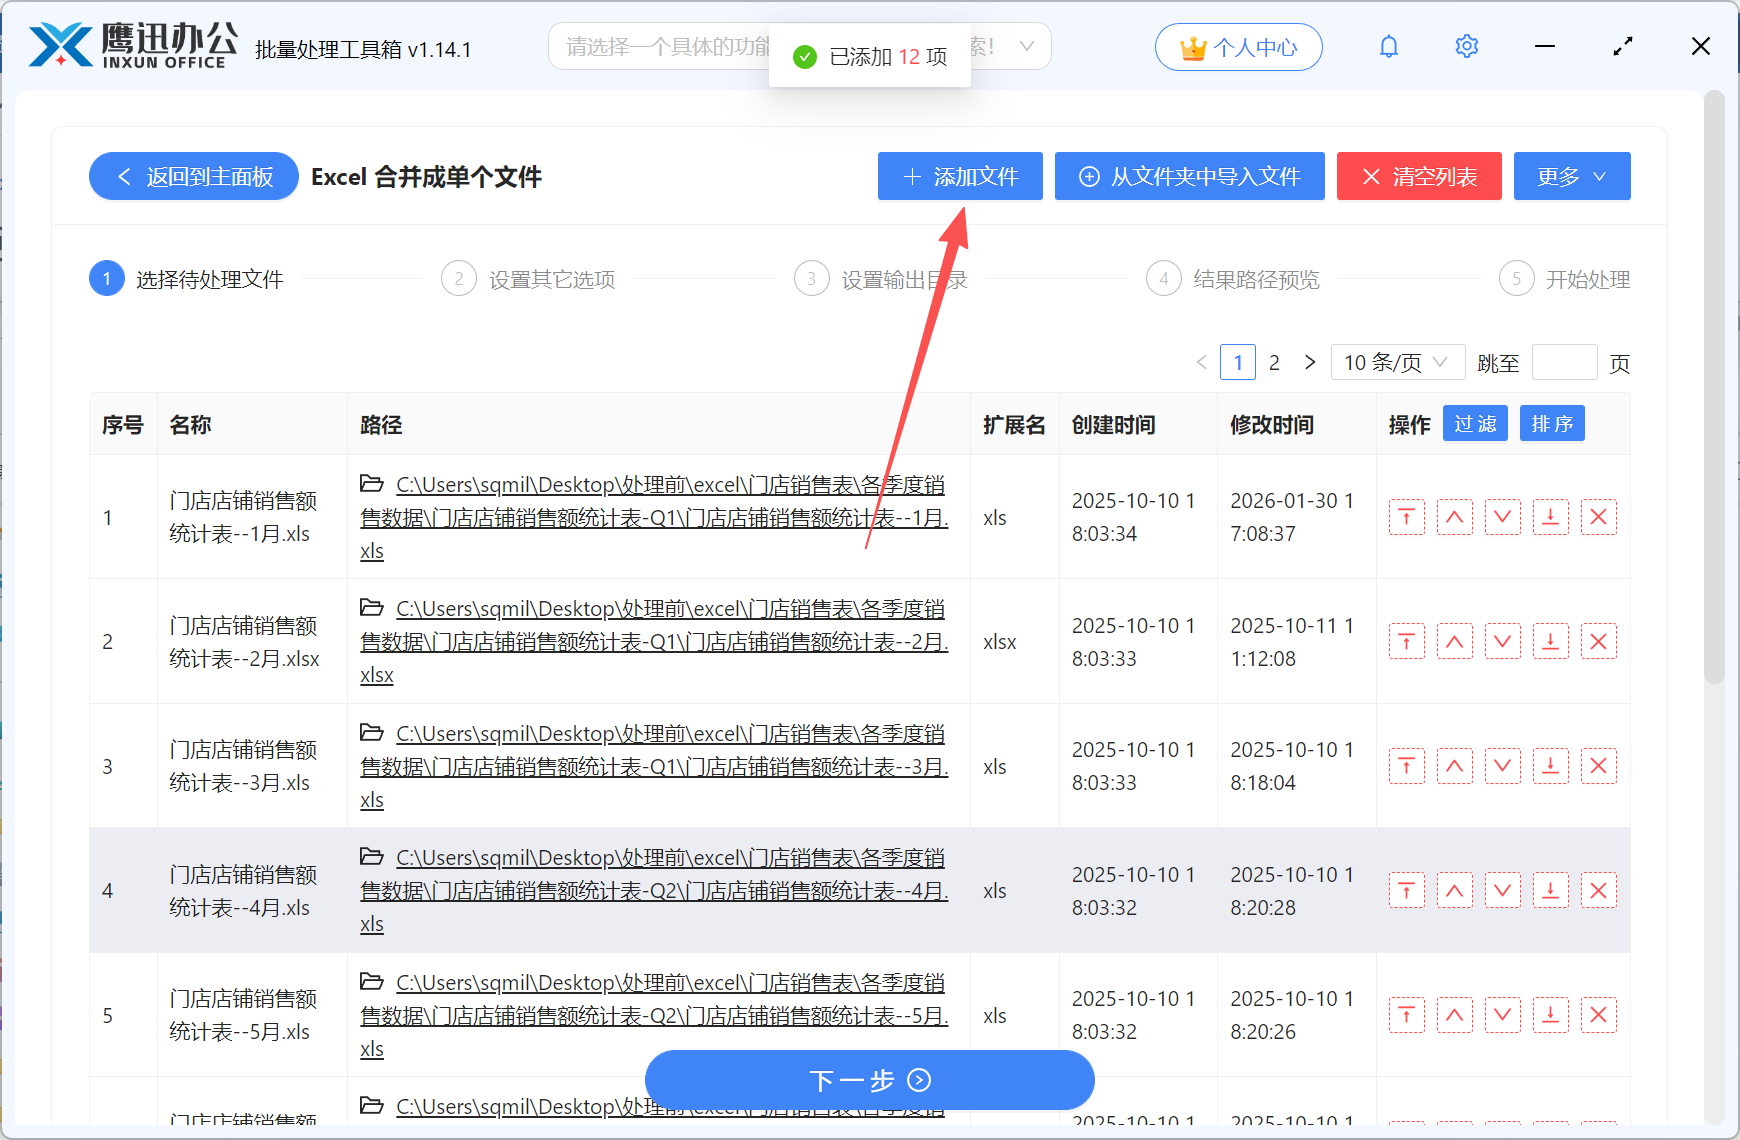Activate the 过滤 filter function
Viewport: 1740px width, 1140px height.
[x=1474, y=423]
